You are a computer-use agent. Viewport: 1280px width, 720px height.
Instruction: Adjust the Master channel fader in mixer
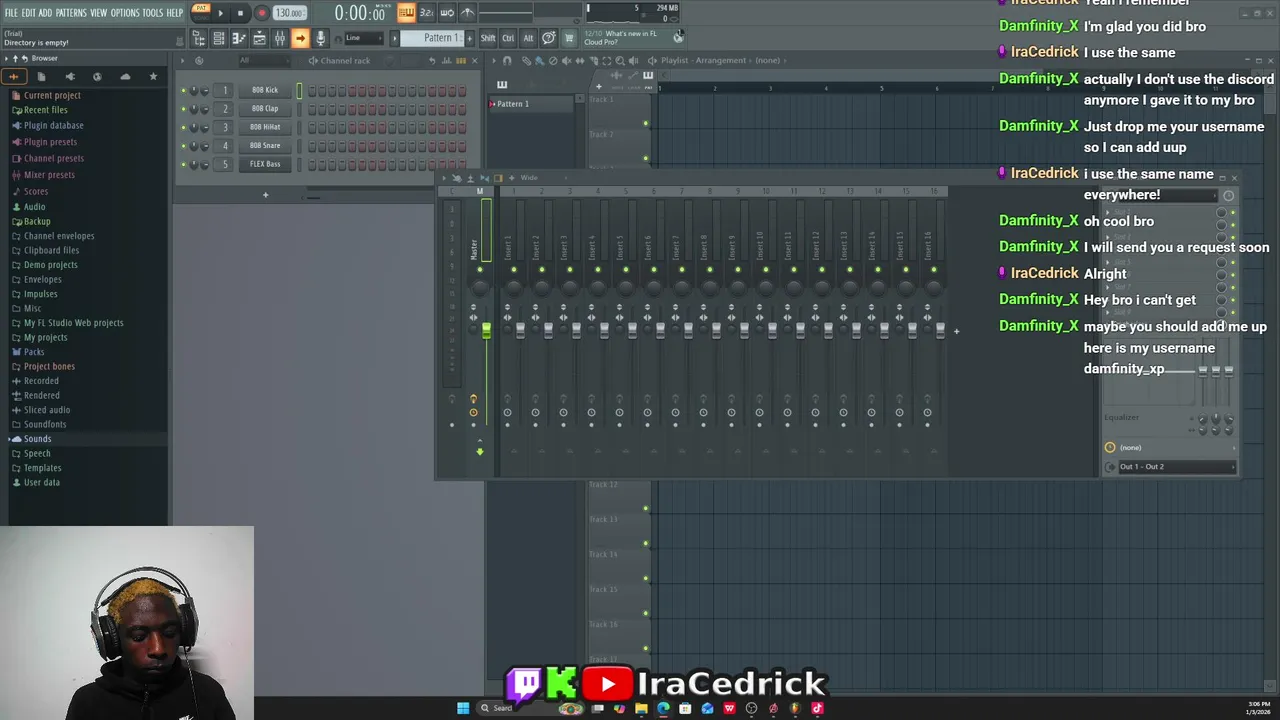[486, 330]
